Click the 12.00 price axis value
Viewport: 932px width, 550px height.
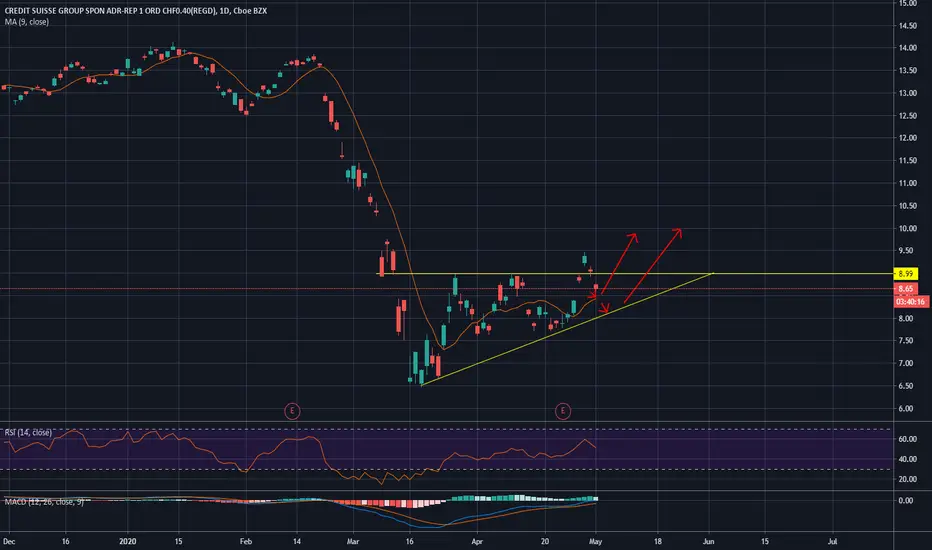tap(908, 139)
